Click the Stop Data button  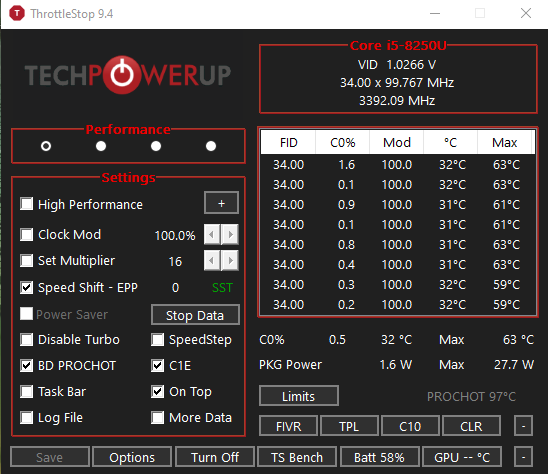[x=195, y=315]
